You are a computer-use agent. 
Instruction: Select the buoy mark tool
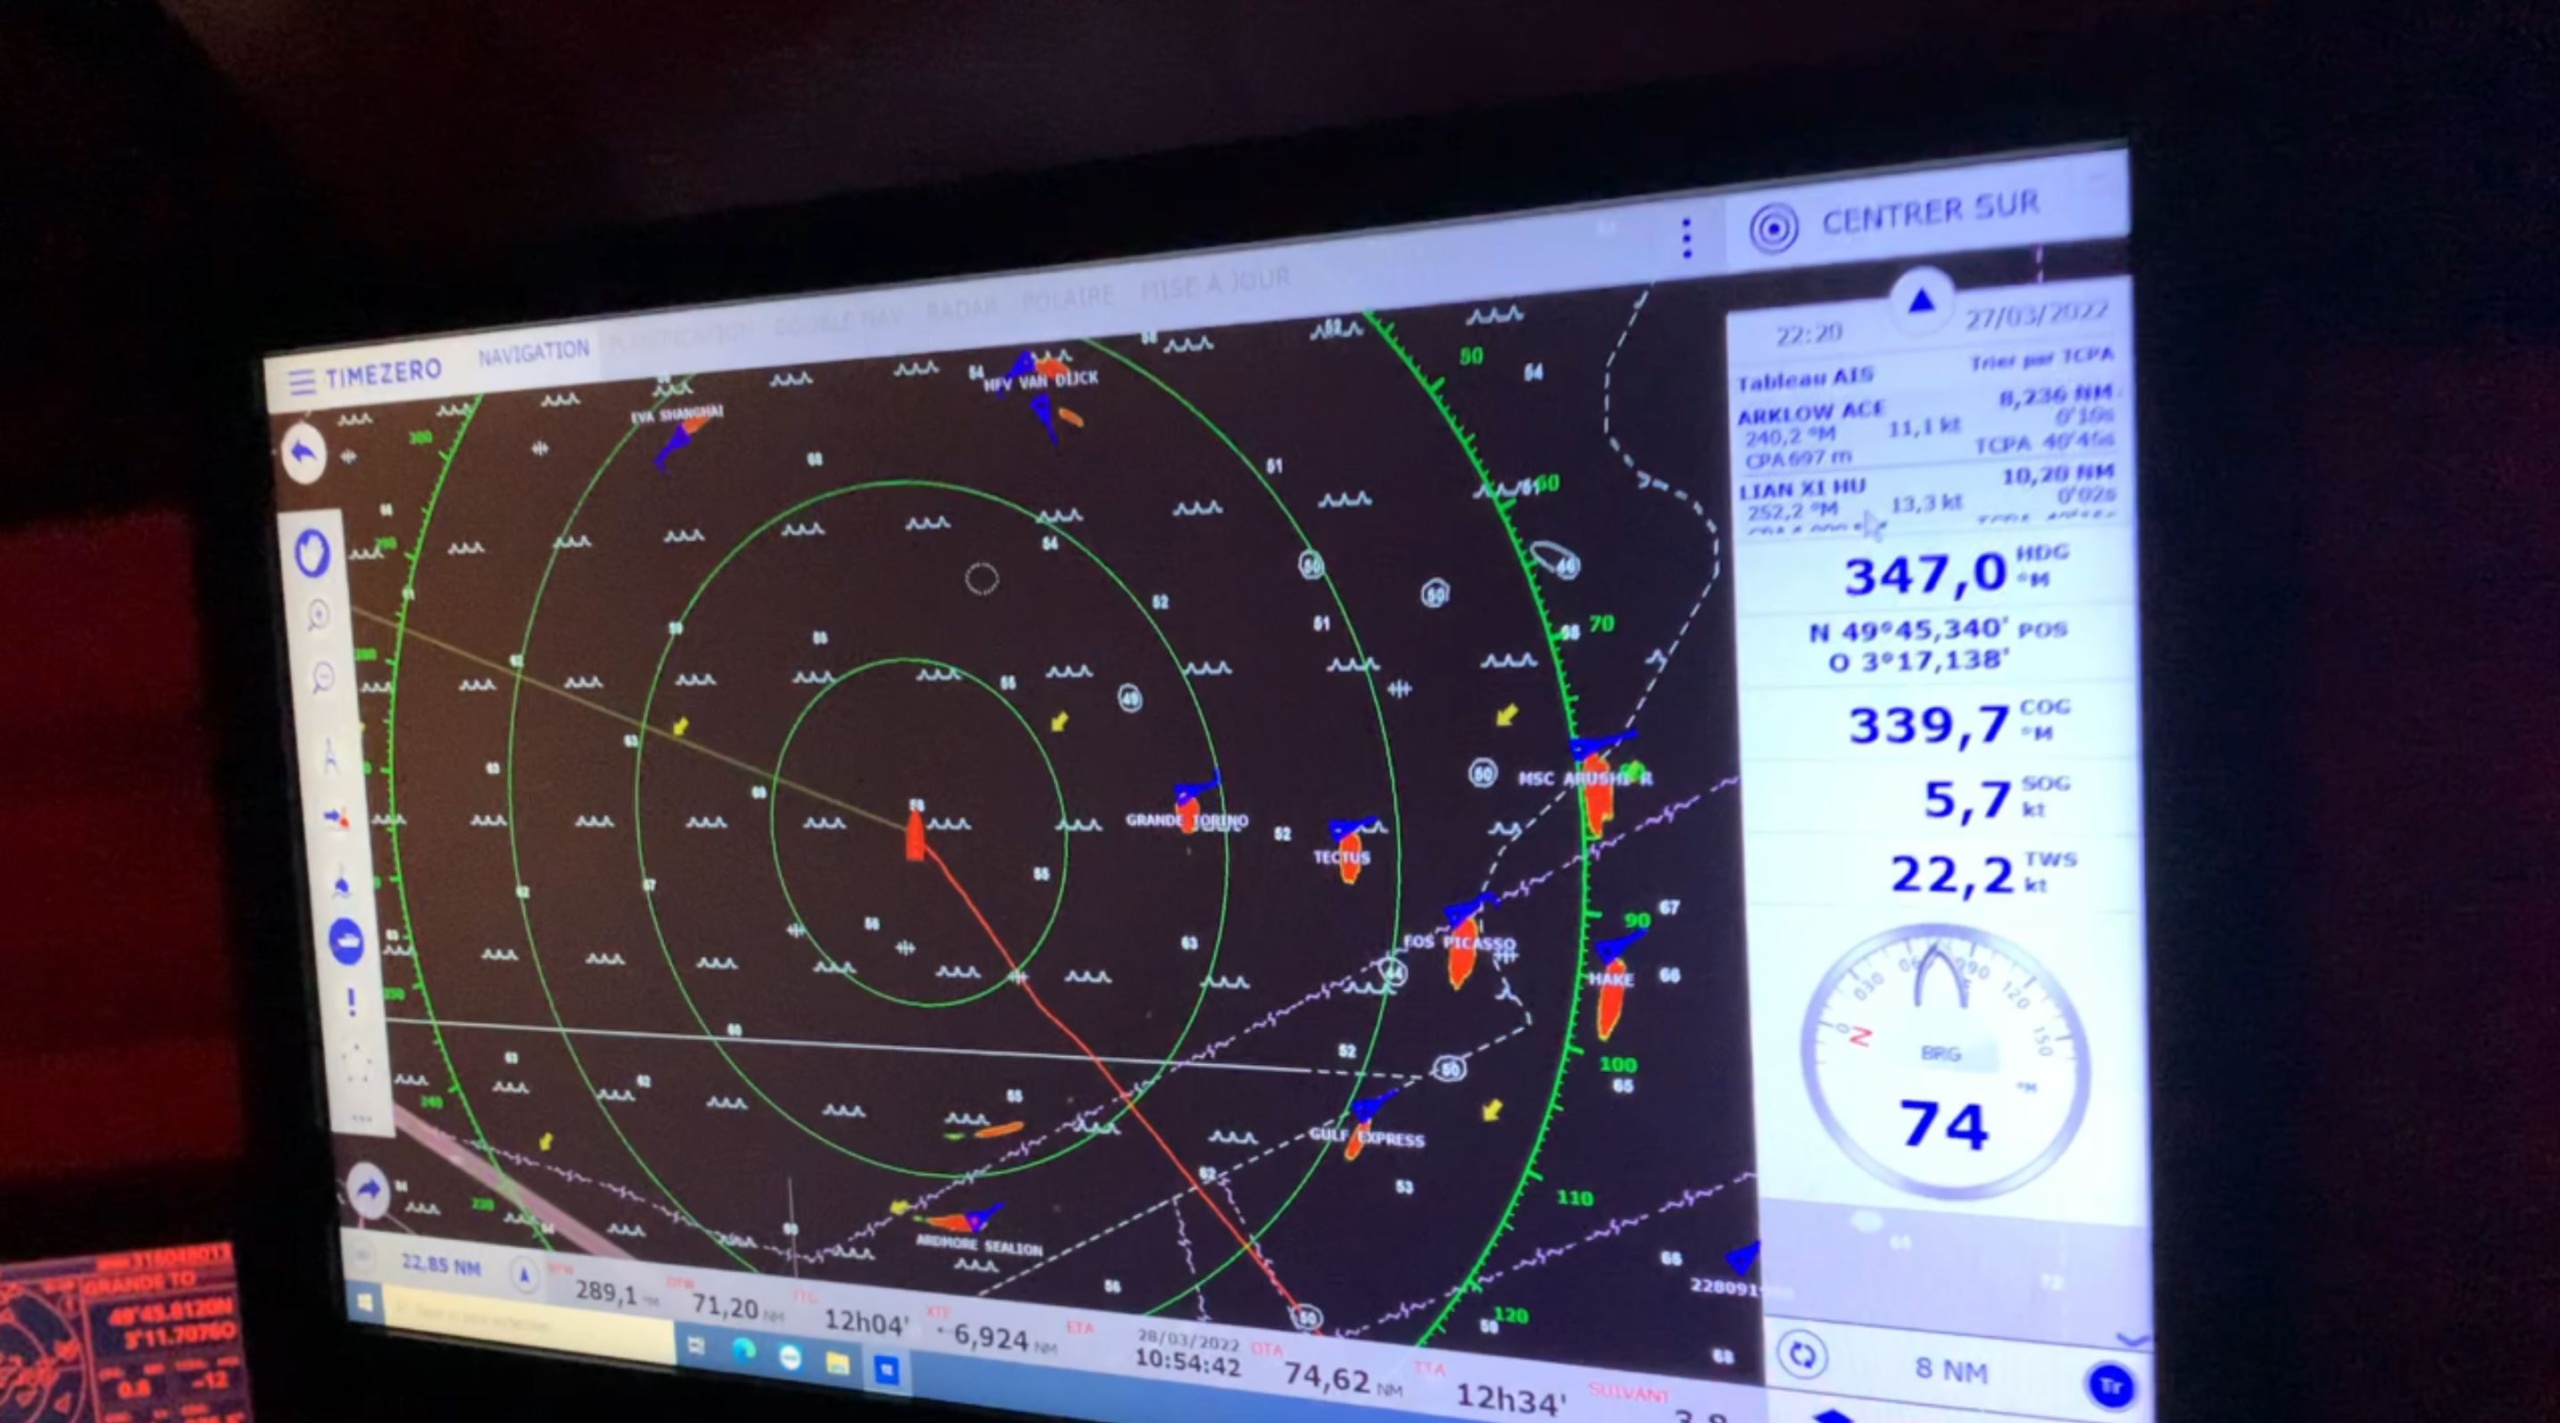(x=341, y=884)
